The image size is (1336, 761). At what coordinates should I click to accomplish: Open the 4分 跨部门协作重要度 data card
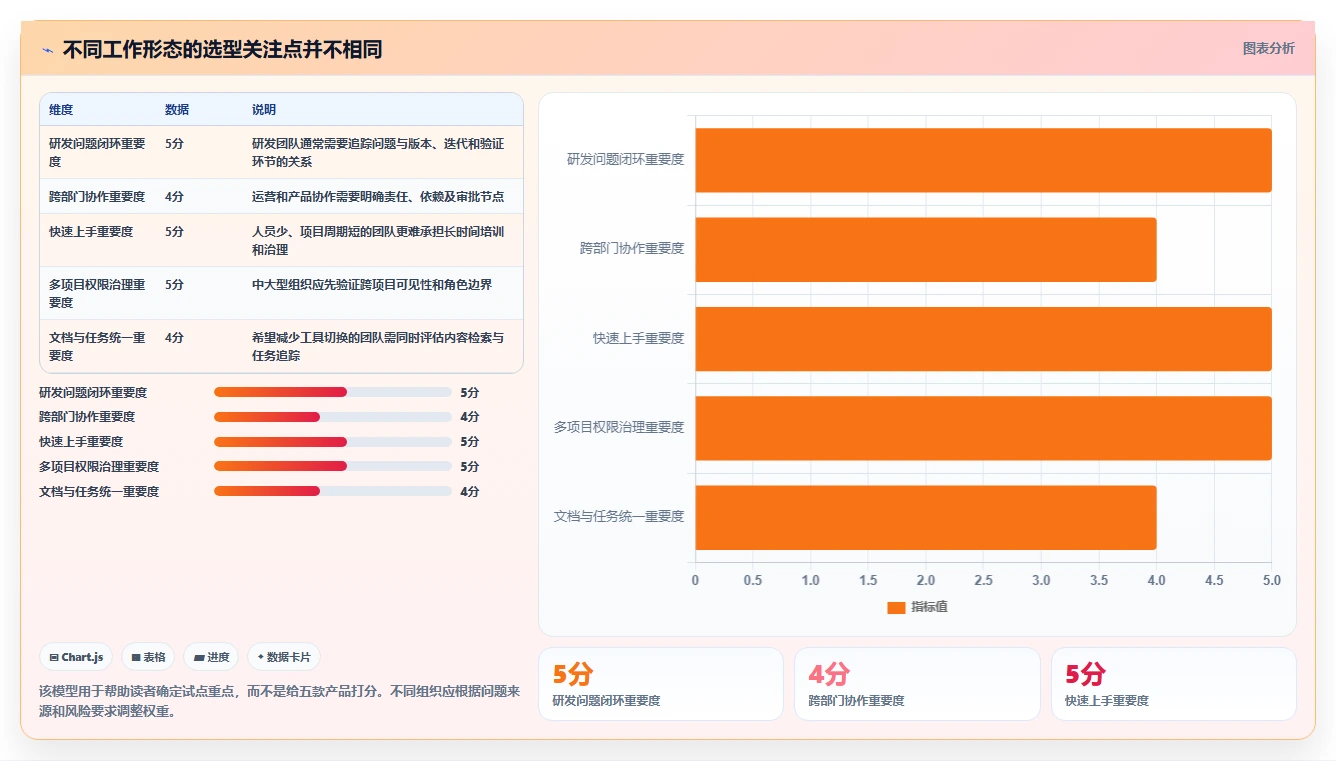pyautogui.click(x=917, y=684)
